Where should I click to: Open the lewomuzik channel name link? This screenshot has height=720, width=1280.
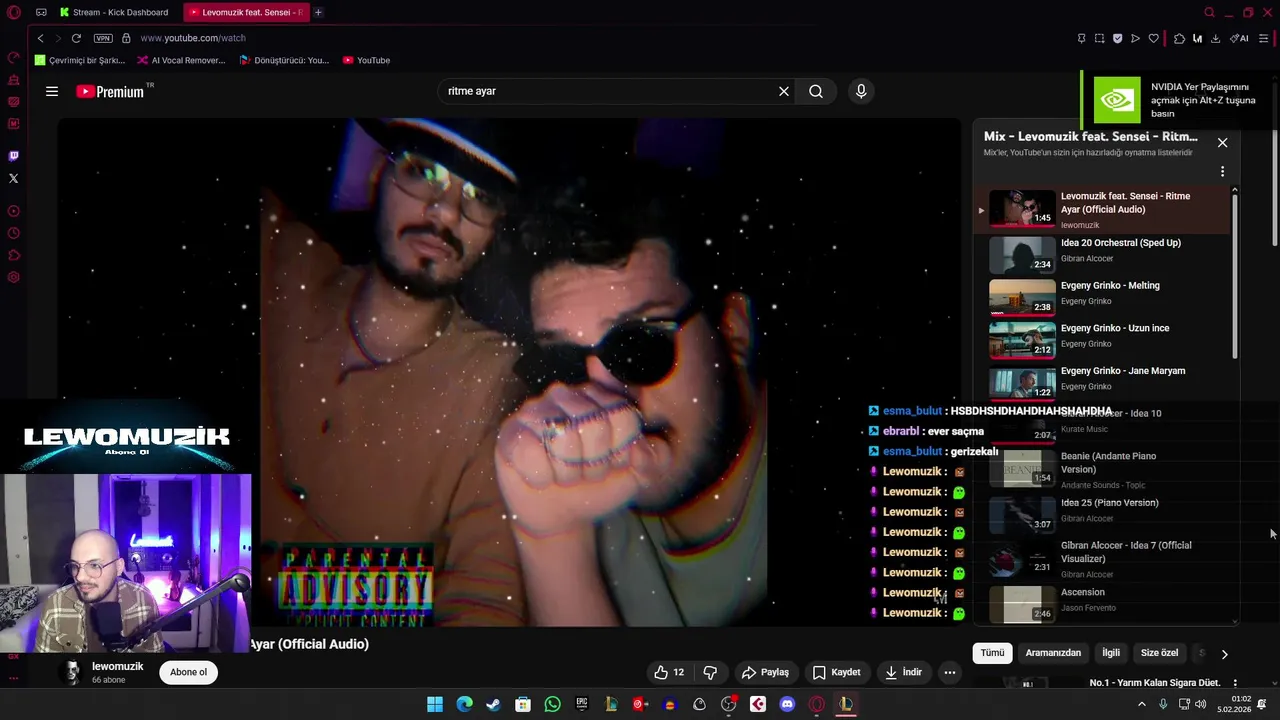coord(117,666)
